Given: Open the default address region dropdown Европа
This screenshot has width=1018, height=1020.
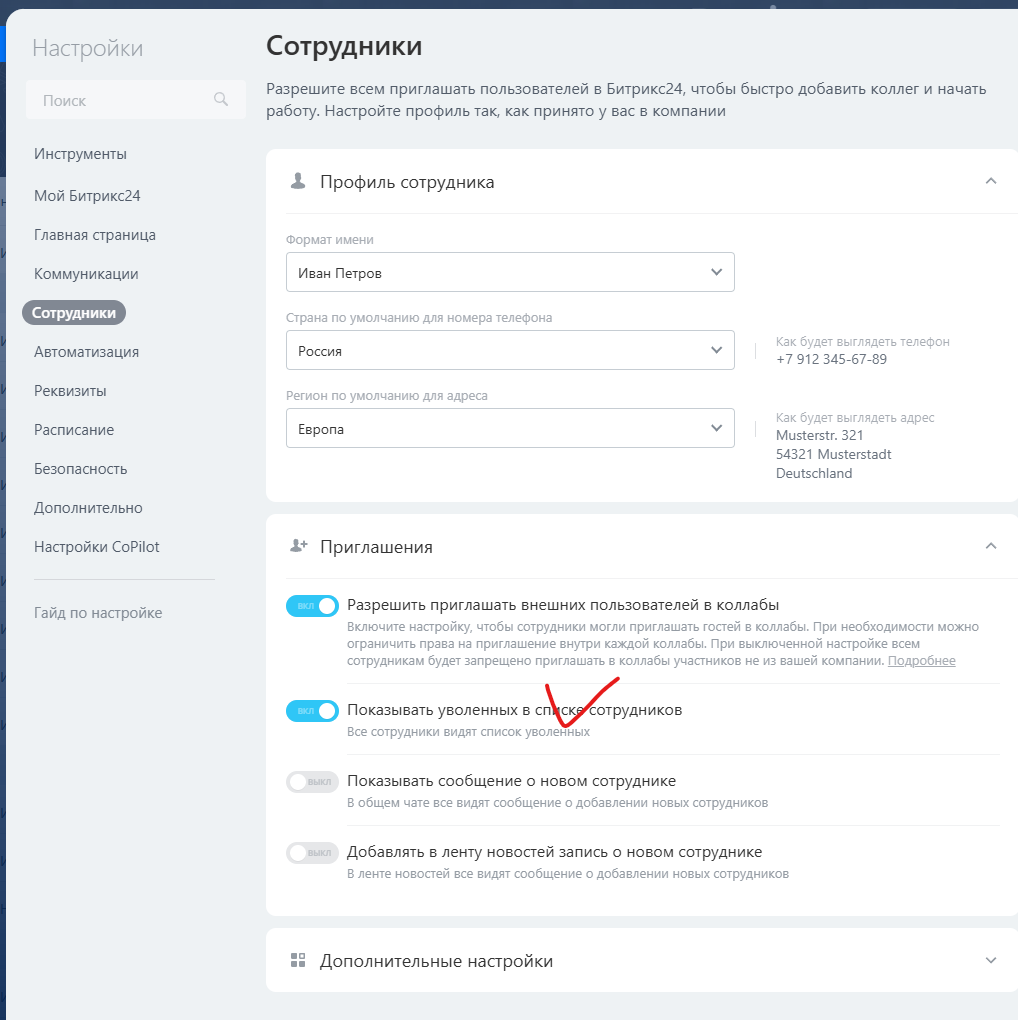Looking at the screenshot, I should click(510, 428).
